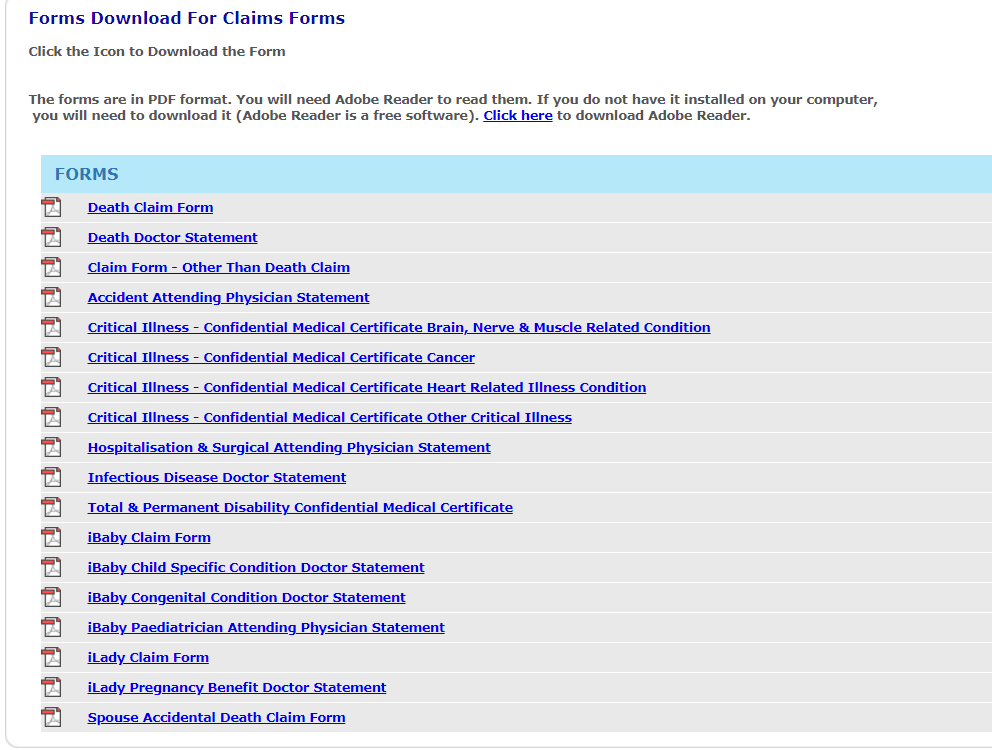Click PDF icon for iBaby Paediatrician Attending Physician Statement

point(52,627)
